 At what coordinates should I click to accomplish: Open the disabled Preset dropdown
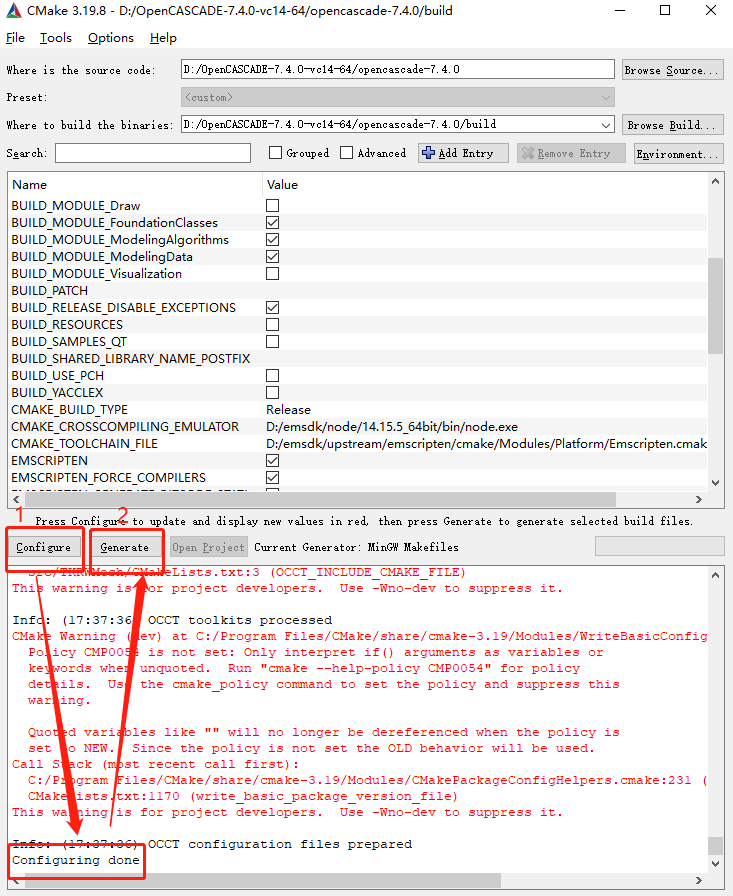coord(398,97)
